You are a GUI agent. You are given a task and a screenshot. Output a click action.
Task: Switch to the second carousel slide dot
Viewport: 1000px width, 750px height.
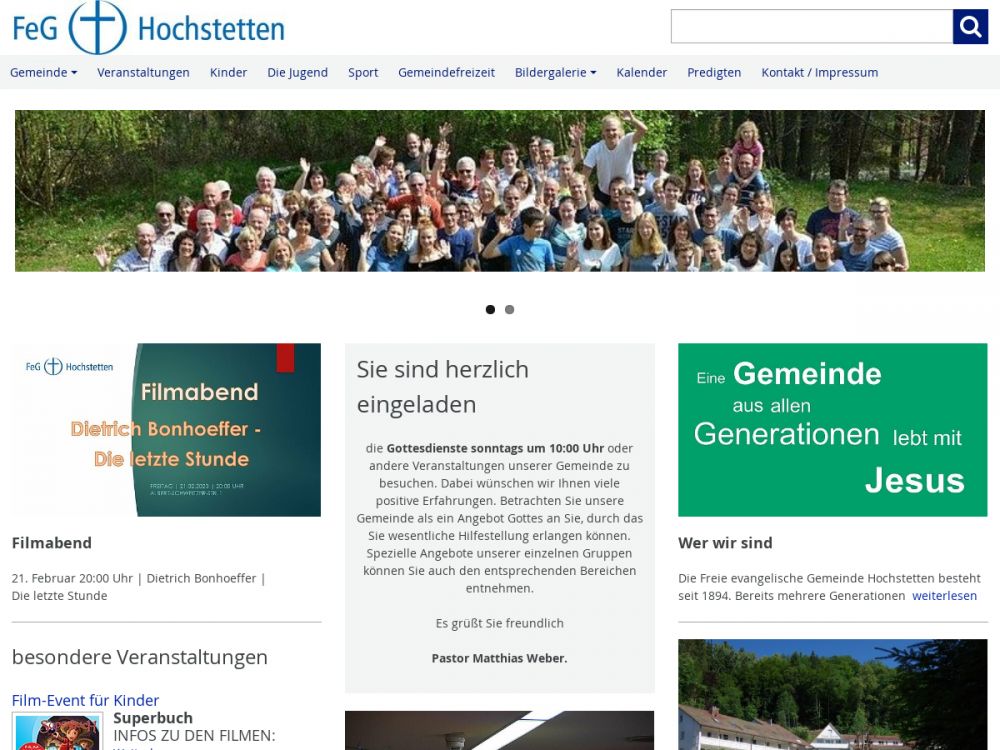point(509,310)
